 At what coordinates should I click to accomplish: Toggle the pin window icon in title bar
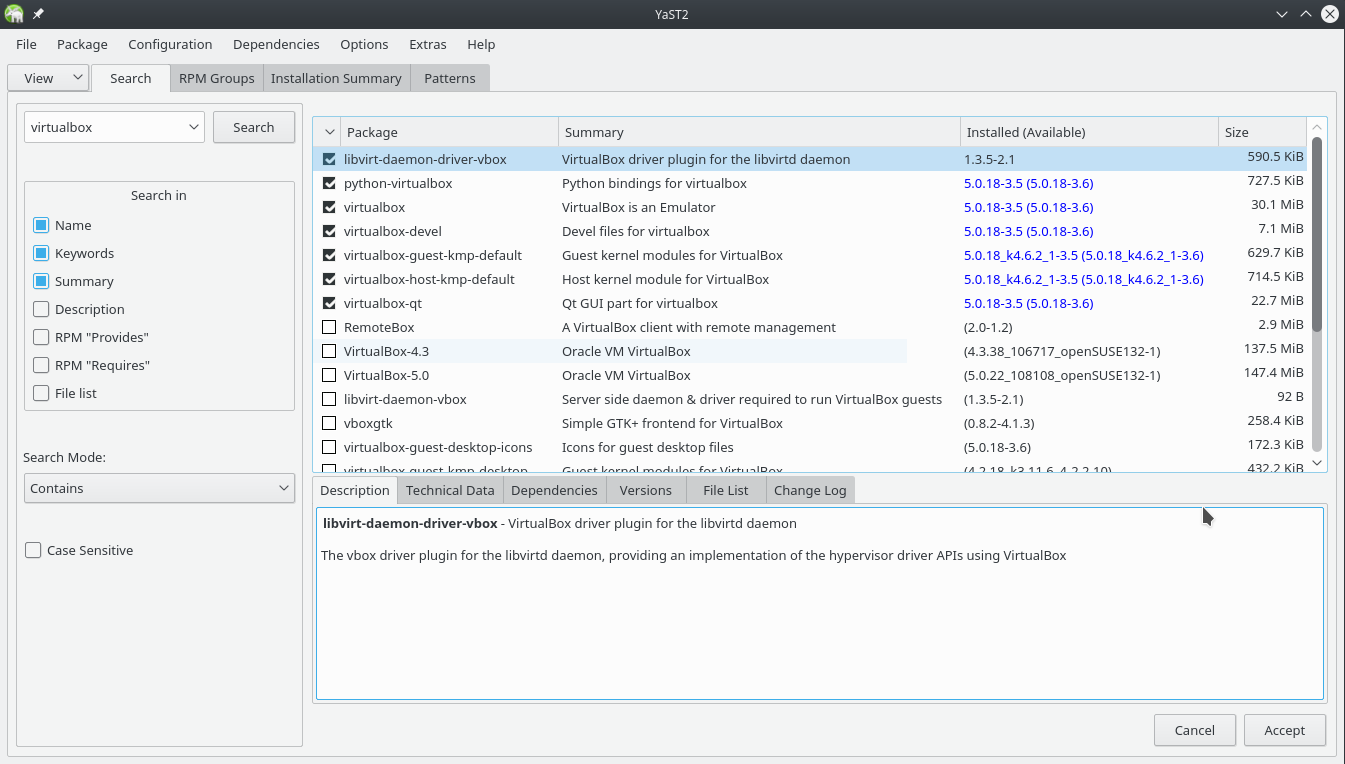click(38, 14)
